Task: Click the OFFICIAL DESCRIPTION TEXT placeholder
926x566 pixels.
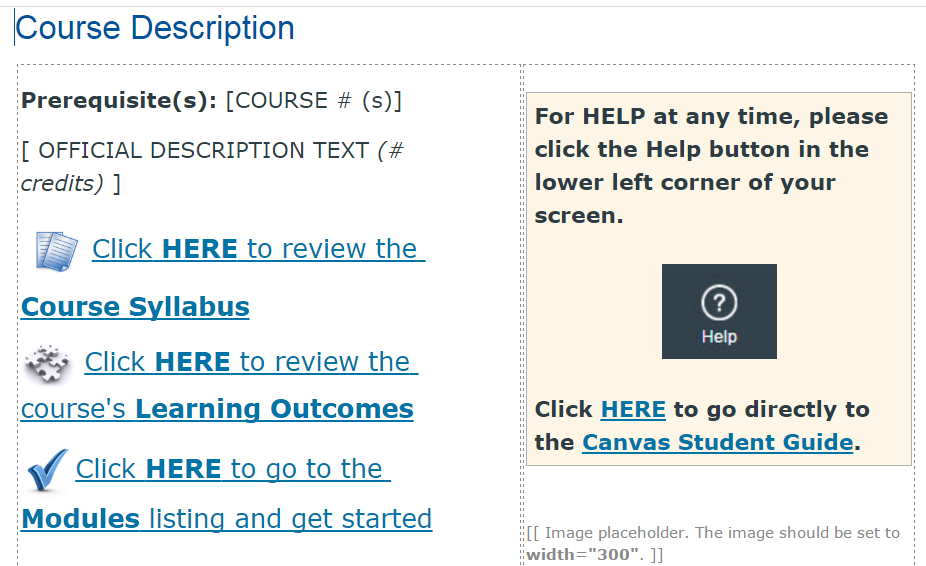Action: [195, 151]
